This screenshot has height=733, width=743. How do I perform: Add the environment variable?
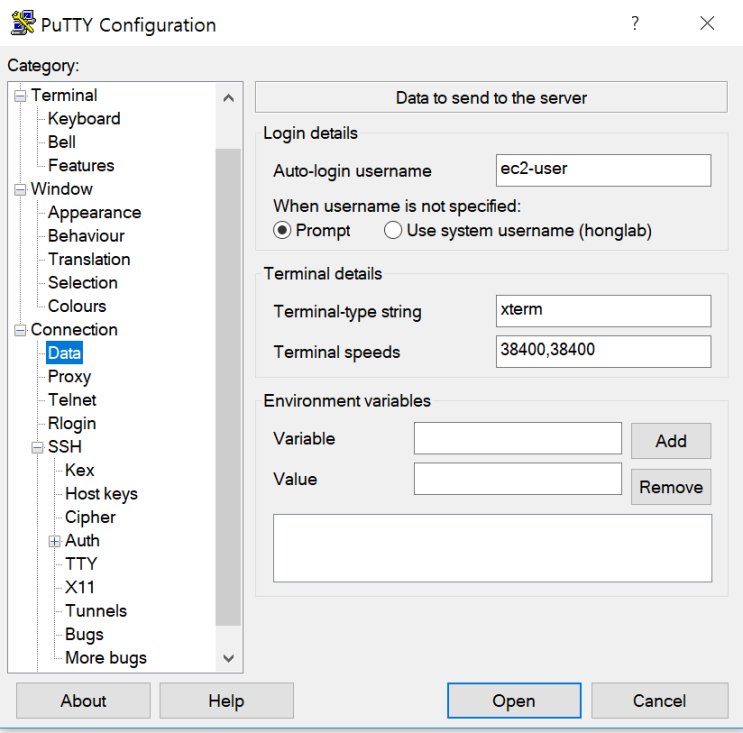[x=671, y=441]
